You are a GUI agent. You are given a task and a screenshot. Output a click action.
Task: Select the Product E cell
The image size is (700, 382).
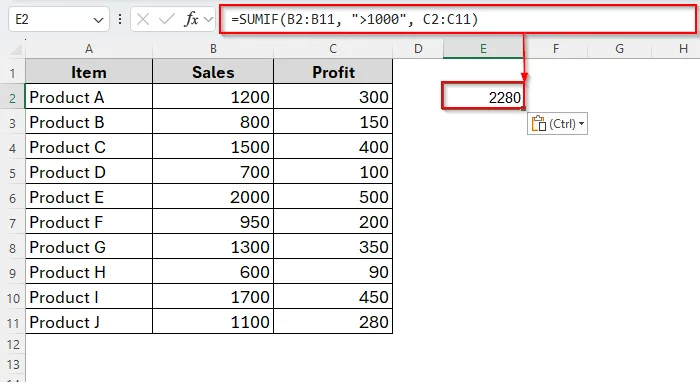pos(89,197)
